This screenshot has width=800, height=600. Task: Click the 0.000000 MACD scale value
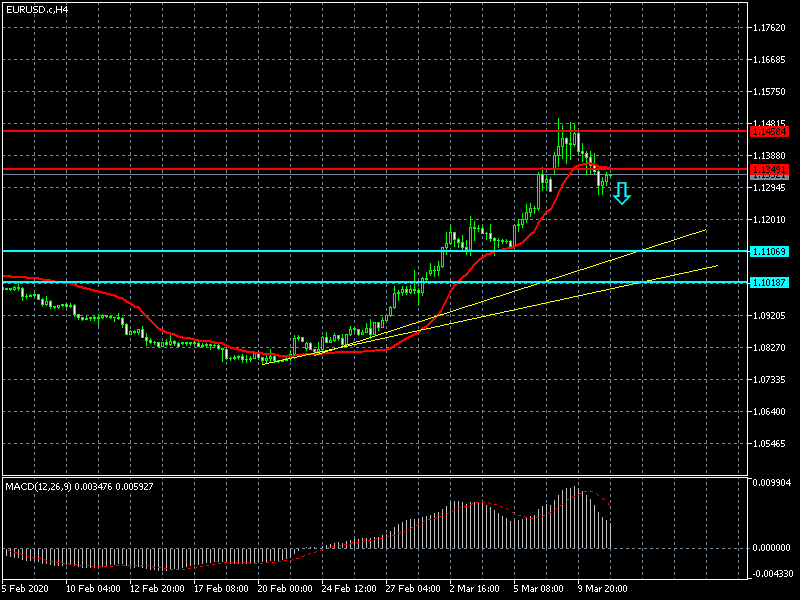point(771,548)
